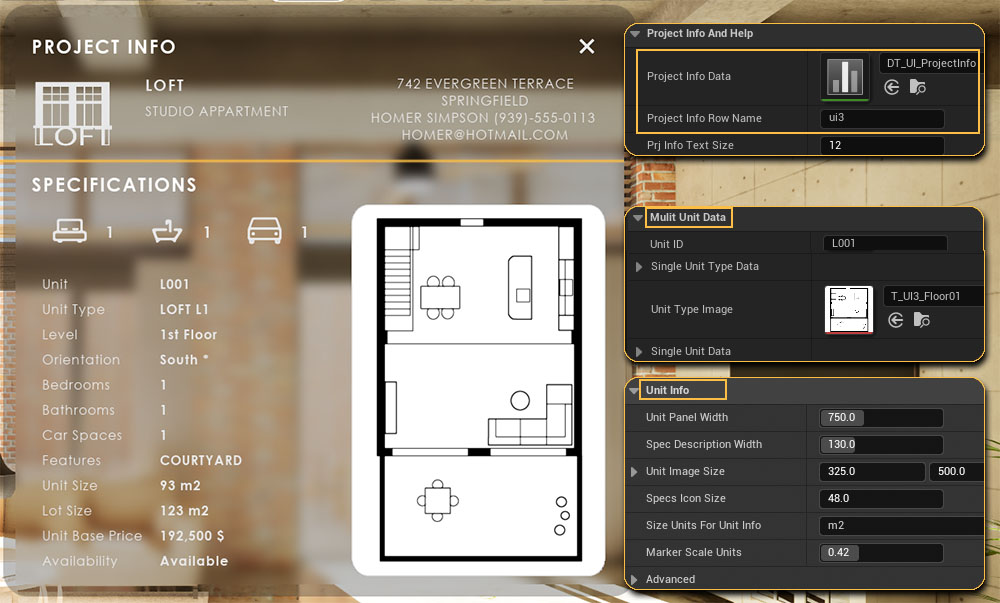
Task: Use selected asset arrow for Project Info Data
Action: 893,88
